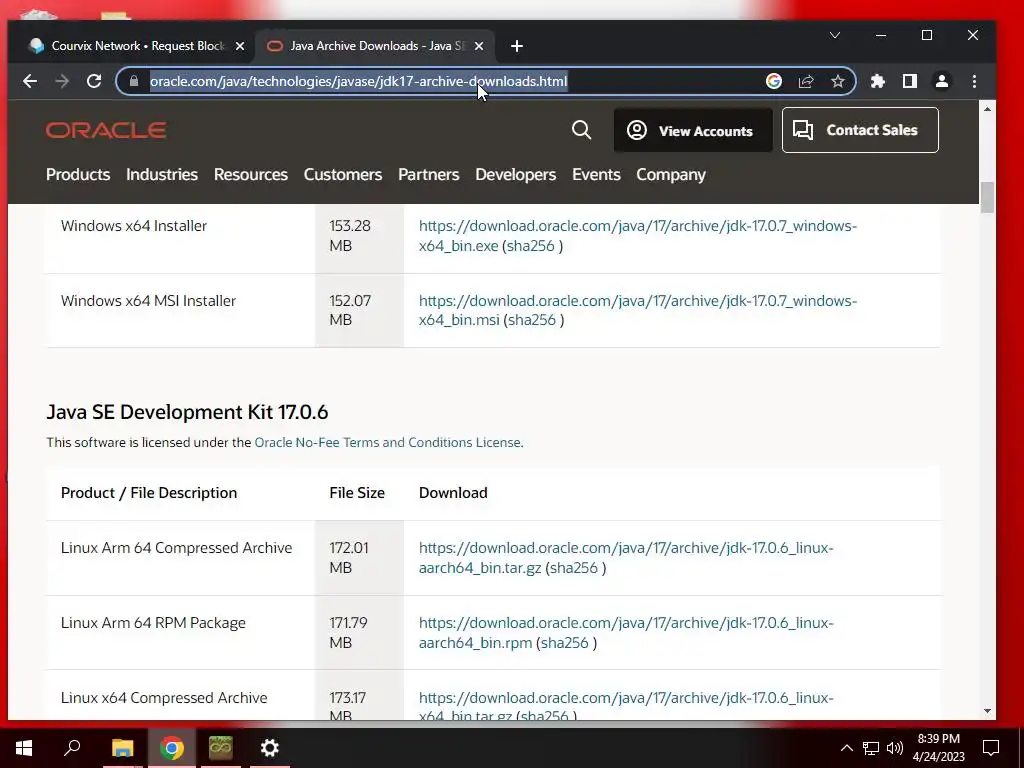Click the taskbar clock and date
Screen dimensions: 1024x768
point(938,748)
